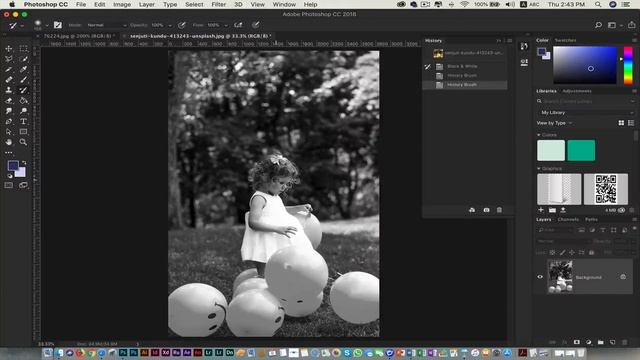Add content to library plus button
This screenshot has height=360, width=640.
pyautogui.click(x=541, y=210)
